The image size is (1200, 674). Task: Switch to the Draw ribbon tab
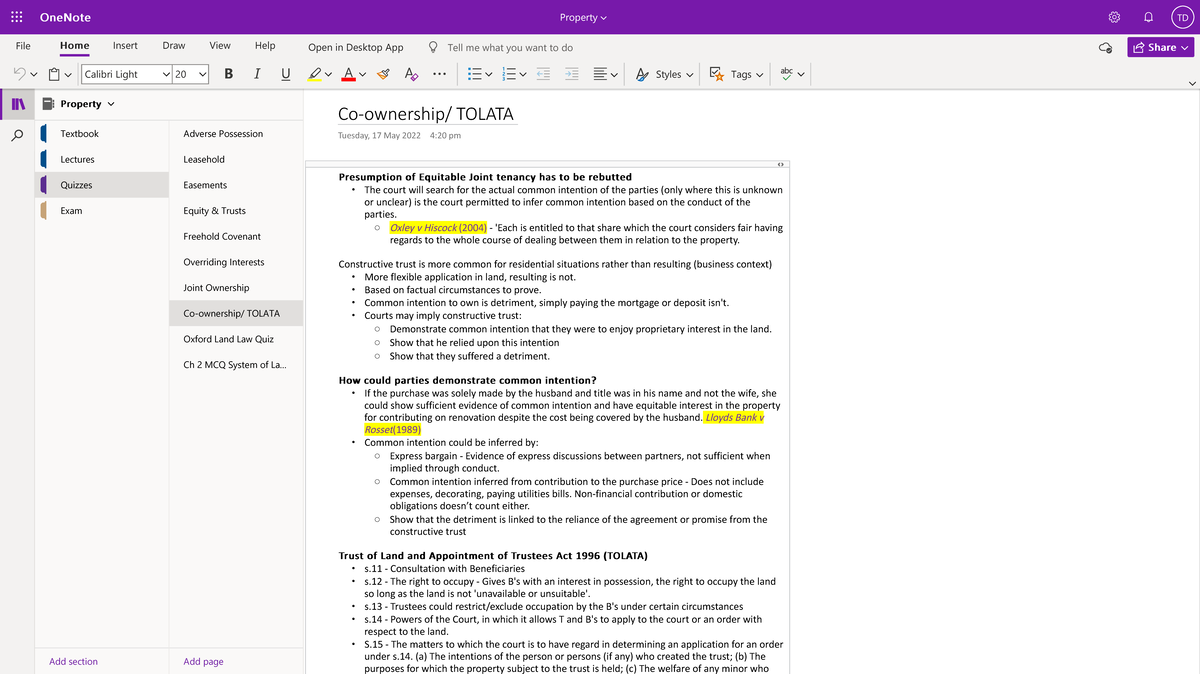(173, 45)
